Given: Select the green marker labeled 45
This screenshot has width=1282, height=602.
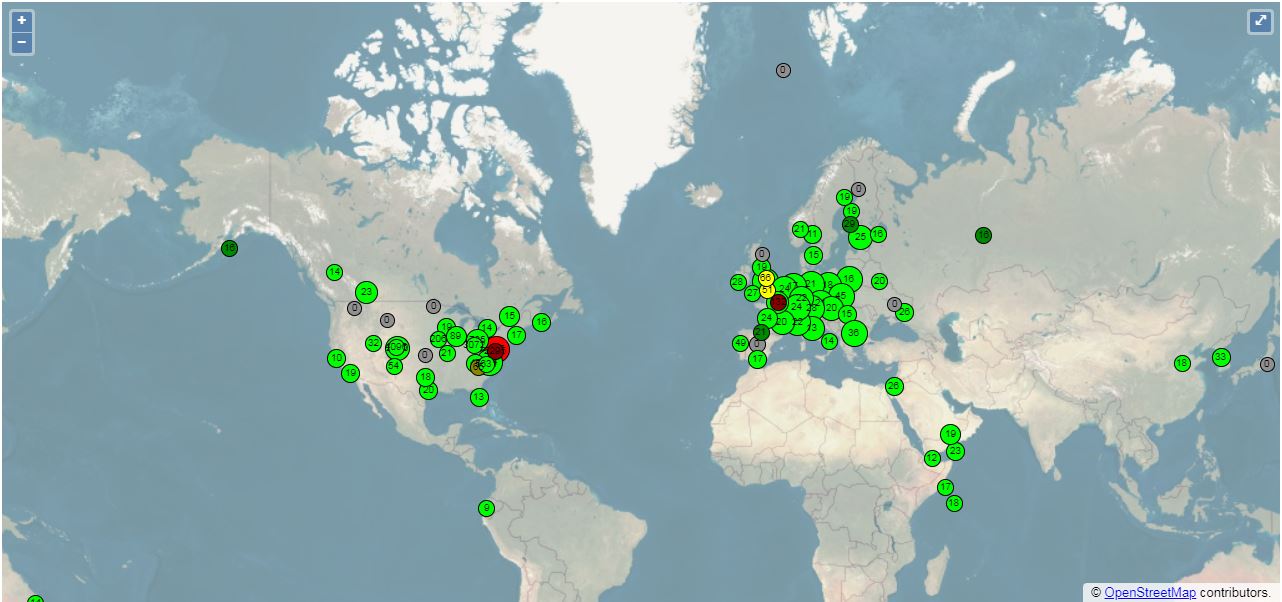Looking at the screenshot, I should click(x=841, y=295).
